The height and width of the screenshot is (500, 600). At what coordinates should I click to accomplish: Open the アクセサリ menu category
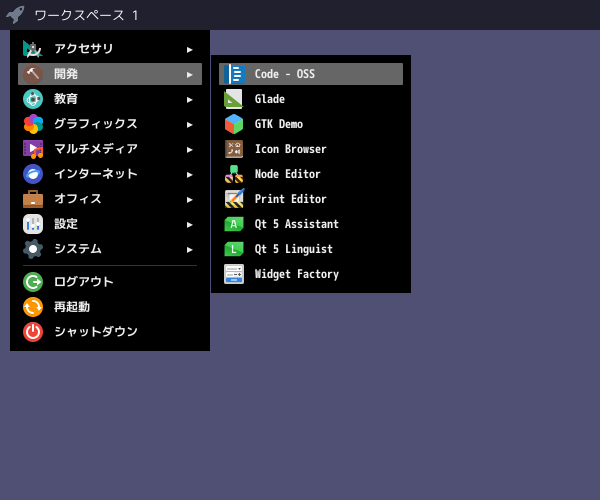click(110, 49)
